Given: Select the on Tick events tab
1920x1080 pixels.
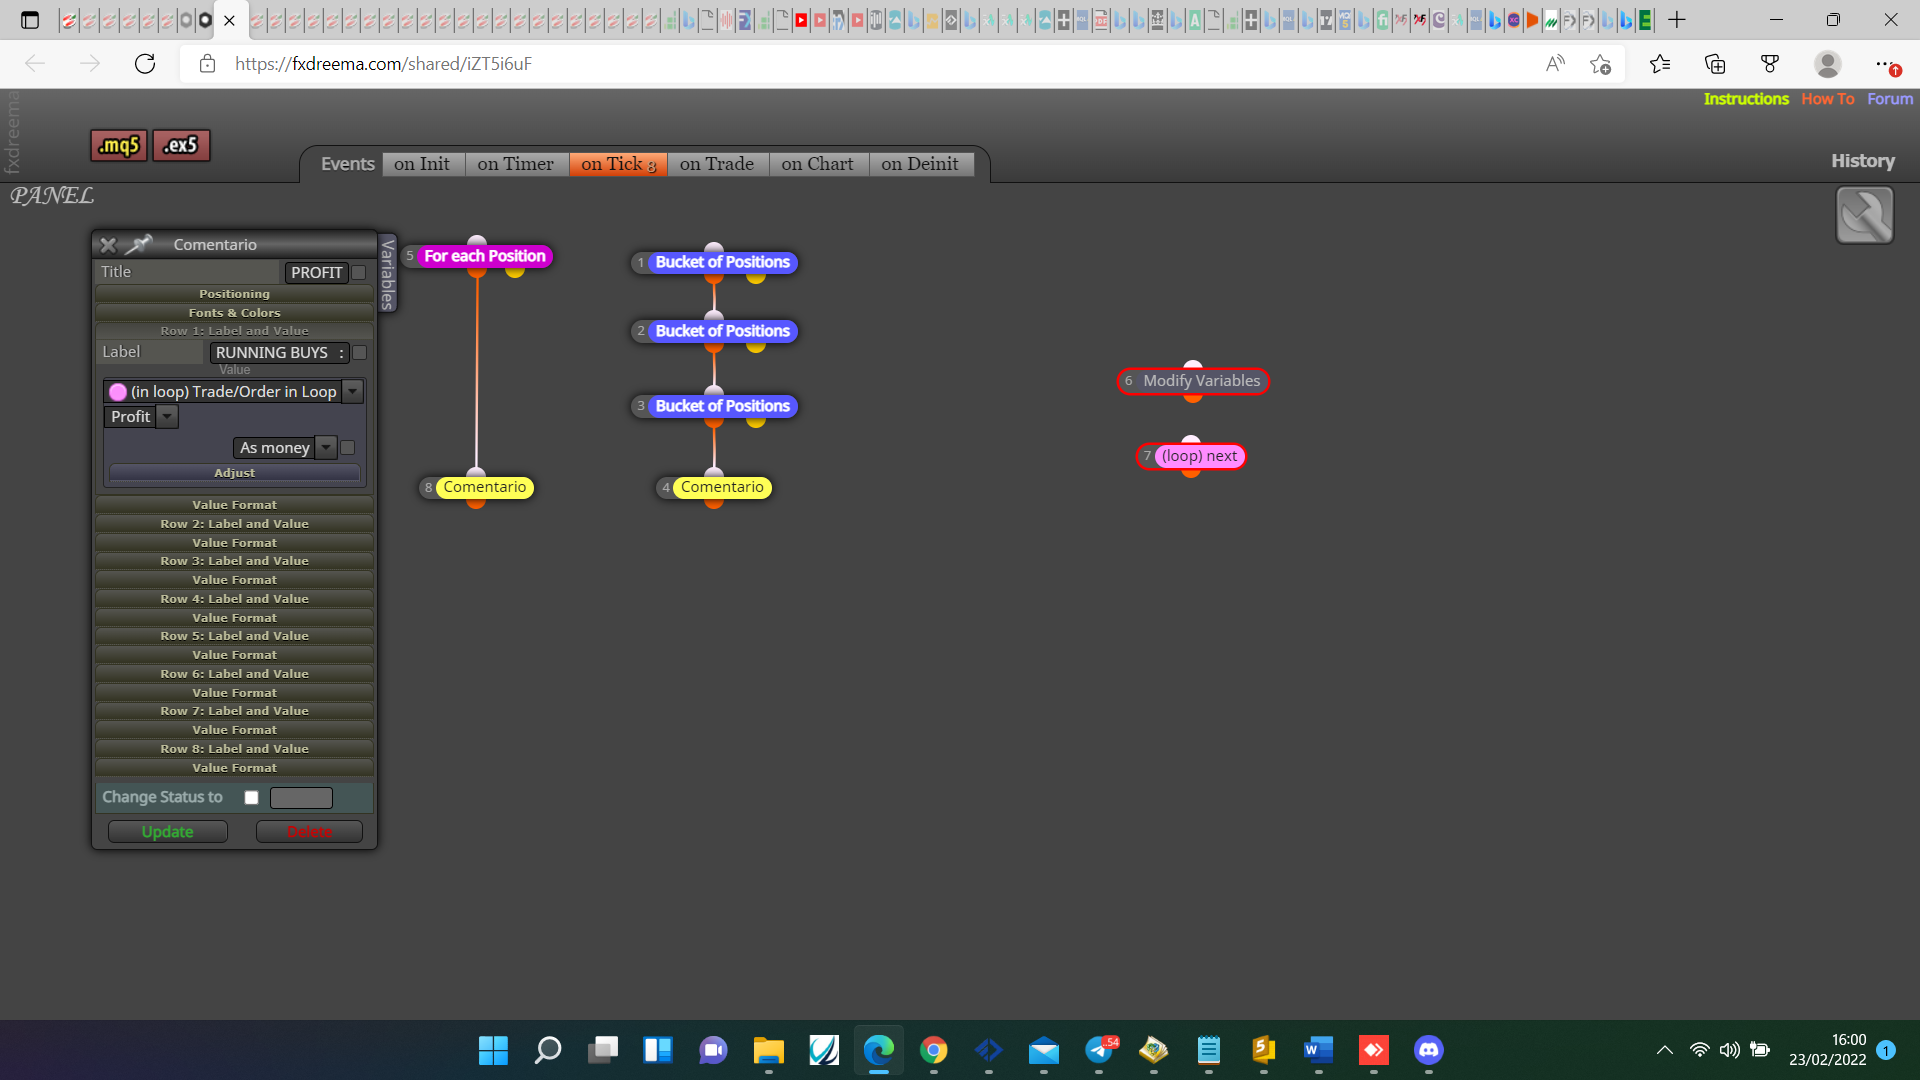Looking at the screenshot, I should click(618, 164).
